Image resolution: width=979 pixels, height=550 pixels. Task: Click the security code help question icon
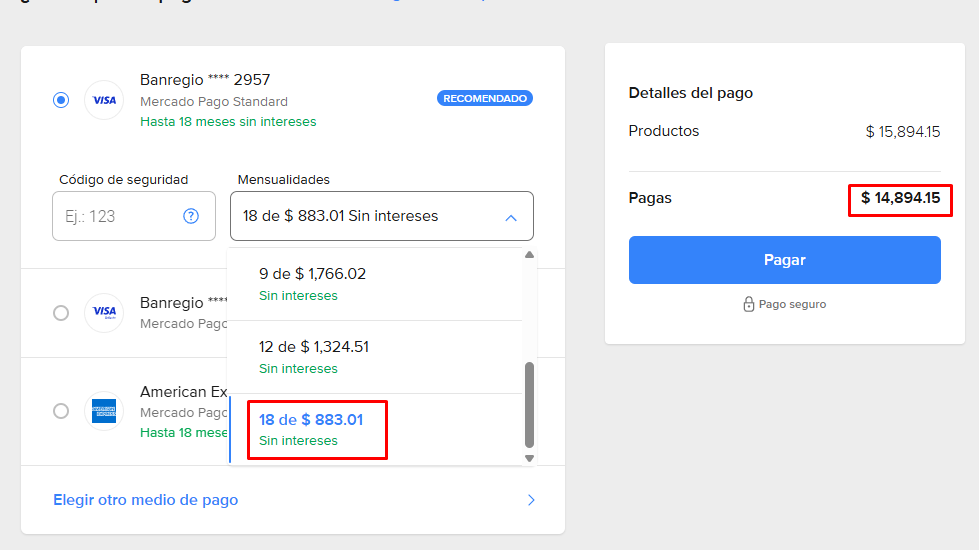(191, 216)
